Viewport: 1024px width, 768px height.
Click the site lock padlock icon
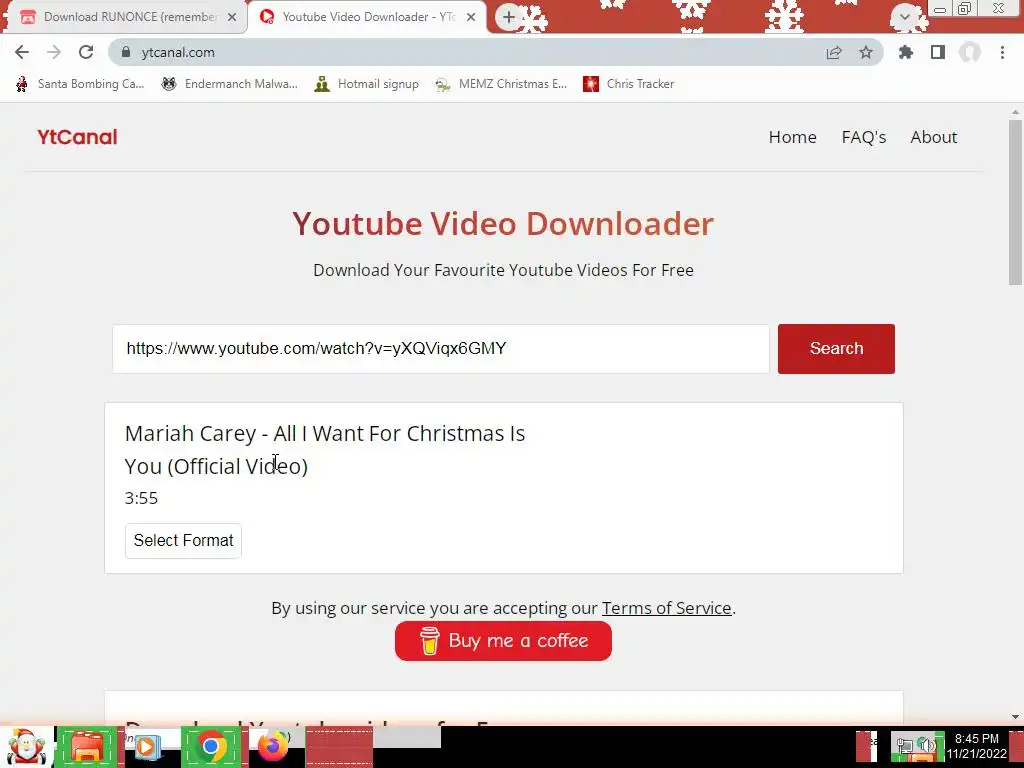pyautogui.click(x=125, y=52)
